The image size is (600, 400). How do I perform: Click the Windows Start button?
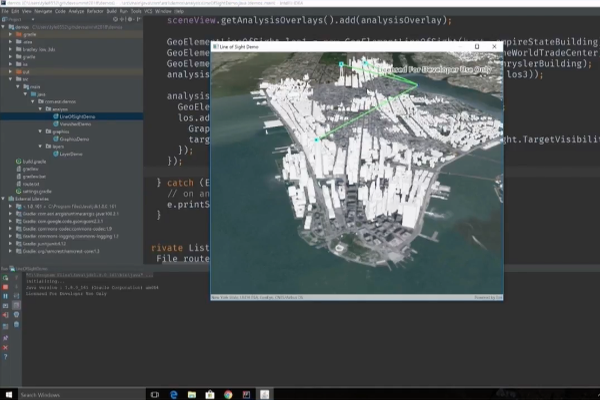click(x=8, y=393)
